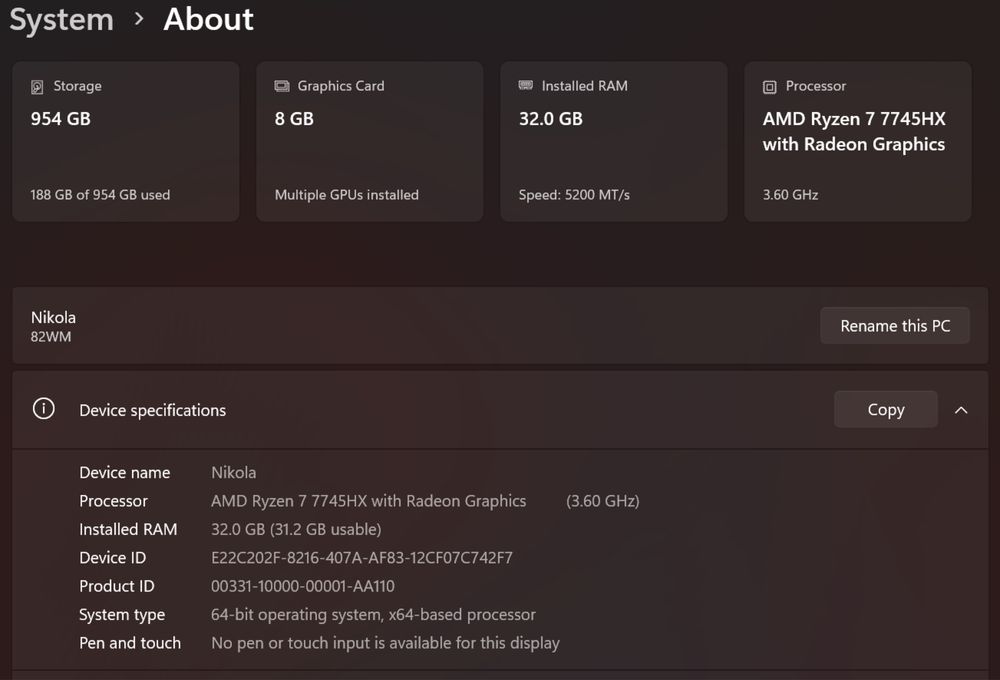Image resolution: width=1000 pixels, height=680 pixels.
Task: Click the Processor chip icon
Action: [x=770, y=87]
